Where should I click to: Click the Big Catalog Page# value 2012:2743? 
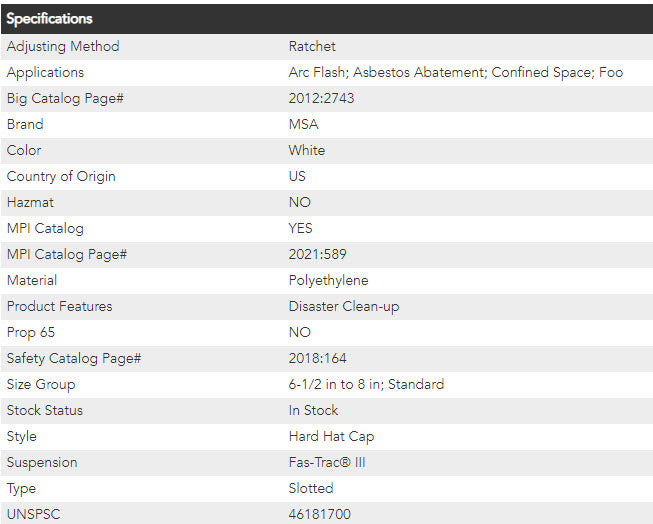coord(321,98)
